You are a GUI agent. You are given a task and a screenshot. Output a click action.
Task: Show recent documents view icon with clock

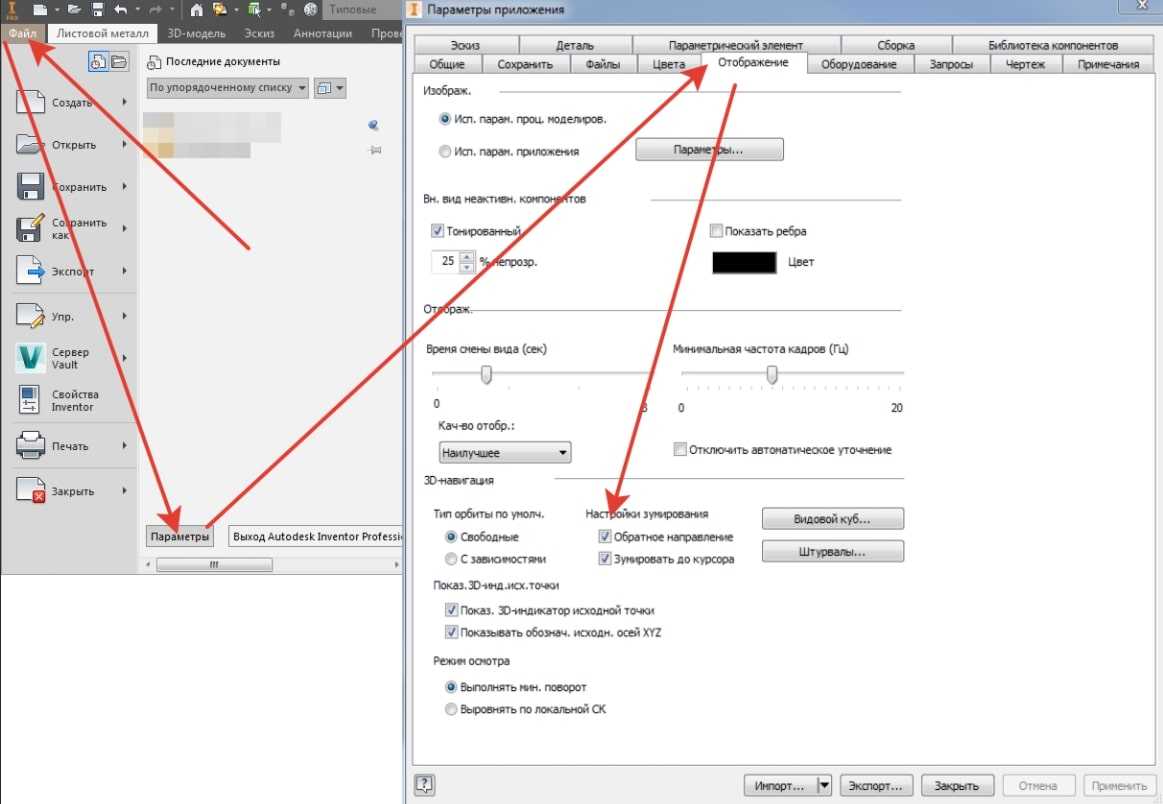click(x=98, y=62)
